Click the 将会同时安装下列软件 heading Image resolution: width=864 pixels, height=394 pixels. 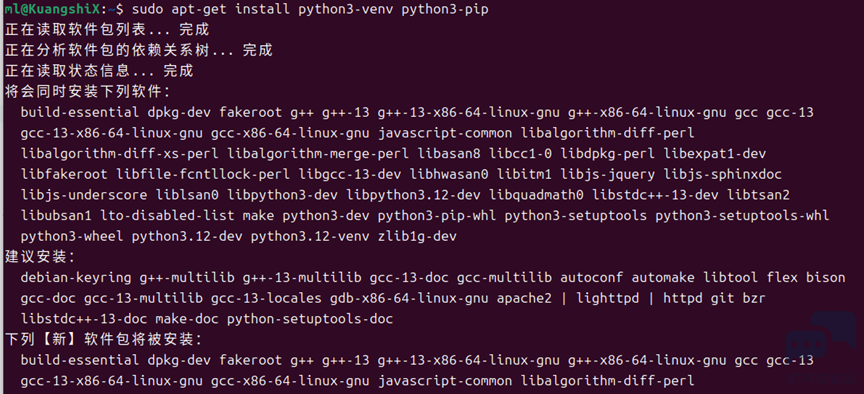click(x=87, y=91)
